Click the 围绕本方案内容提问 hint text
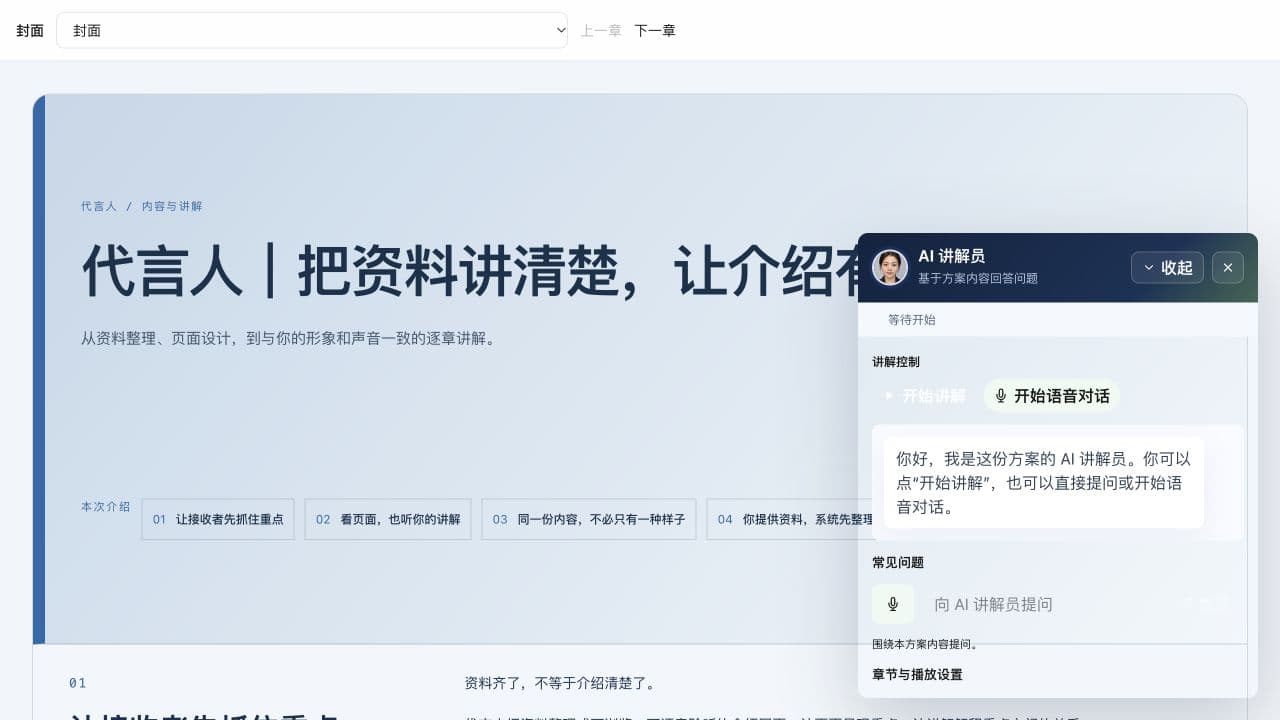 925,644
